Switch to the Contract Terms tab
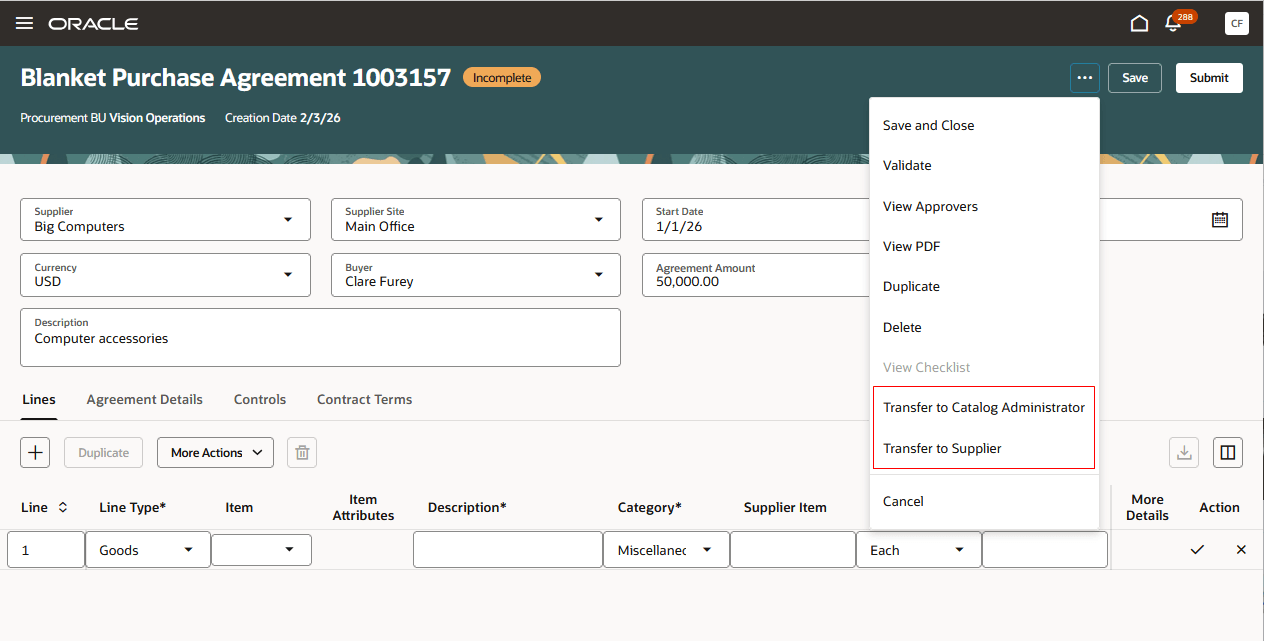 [364, 399]
